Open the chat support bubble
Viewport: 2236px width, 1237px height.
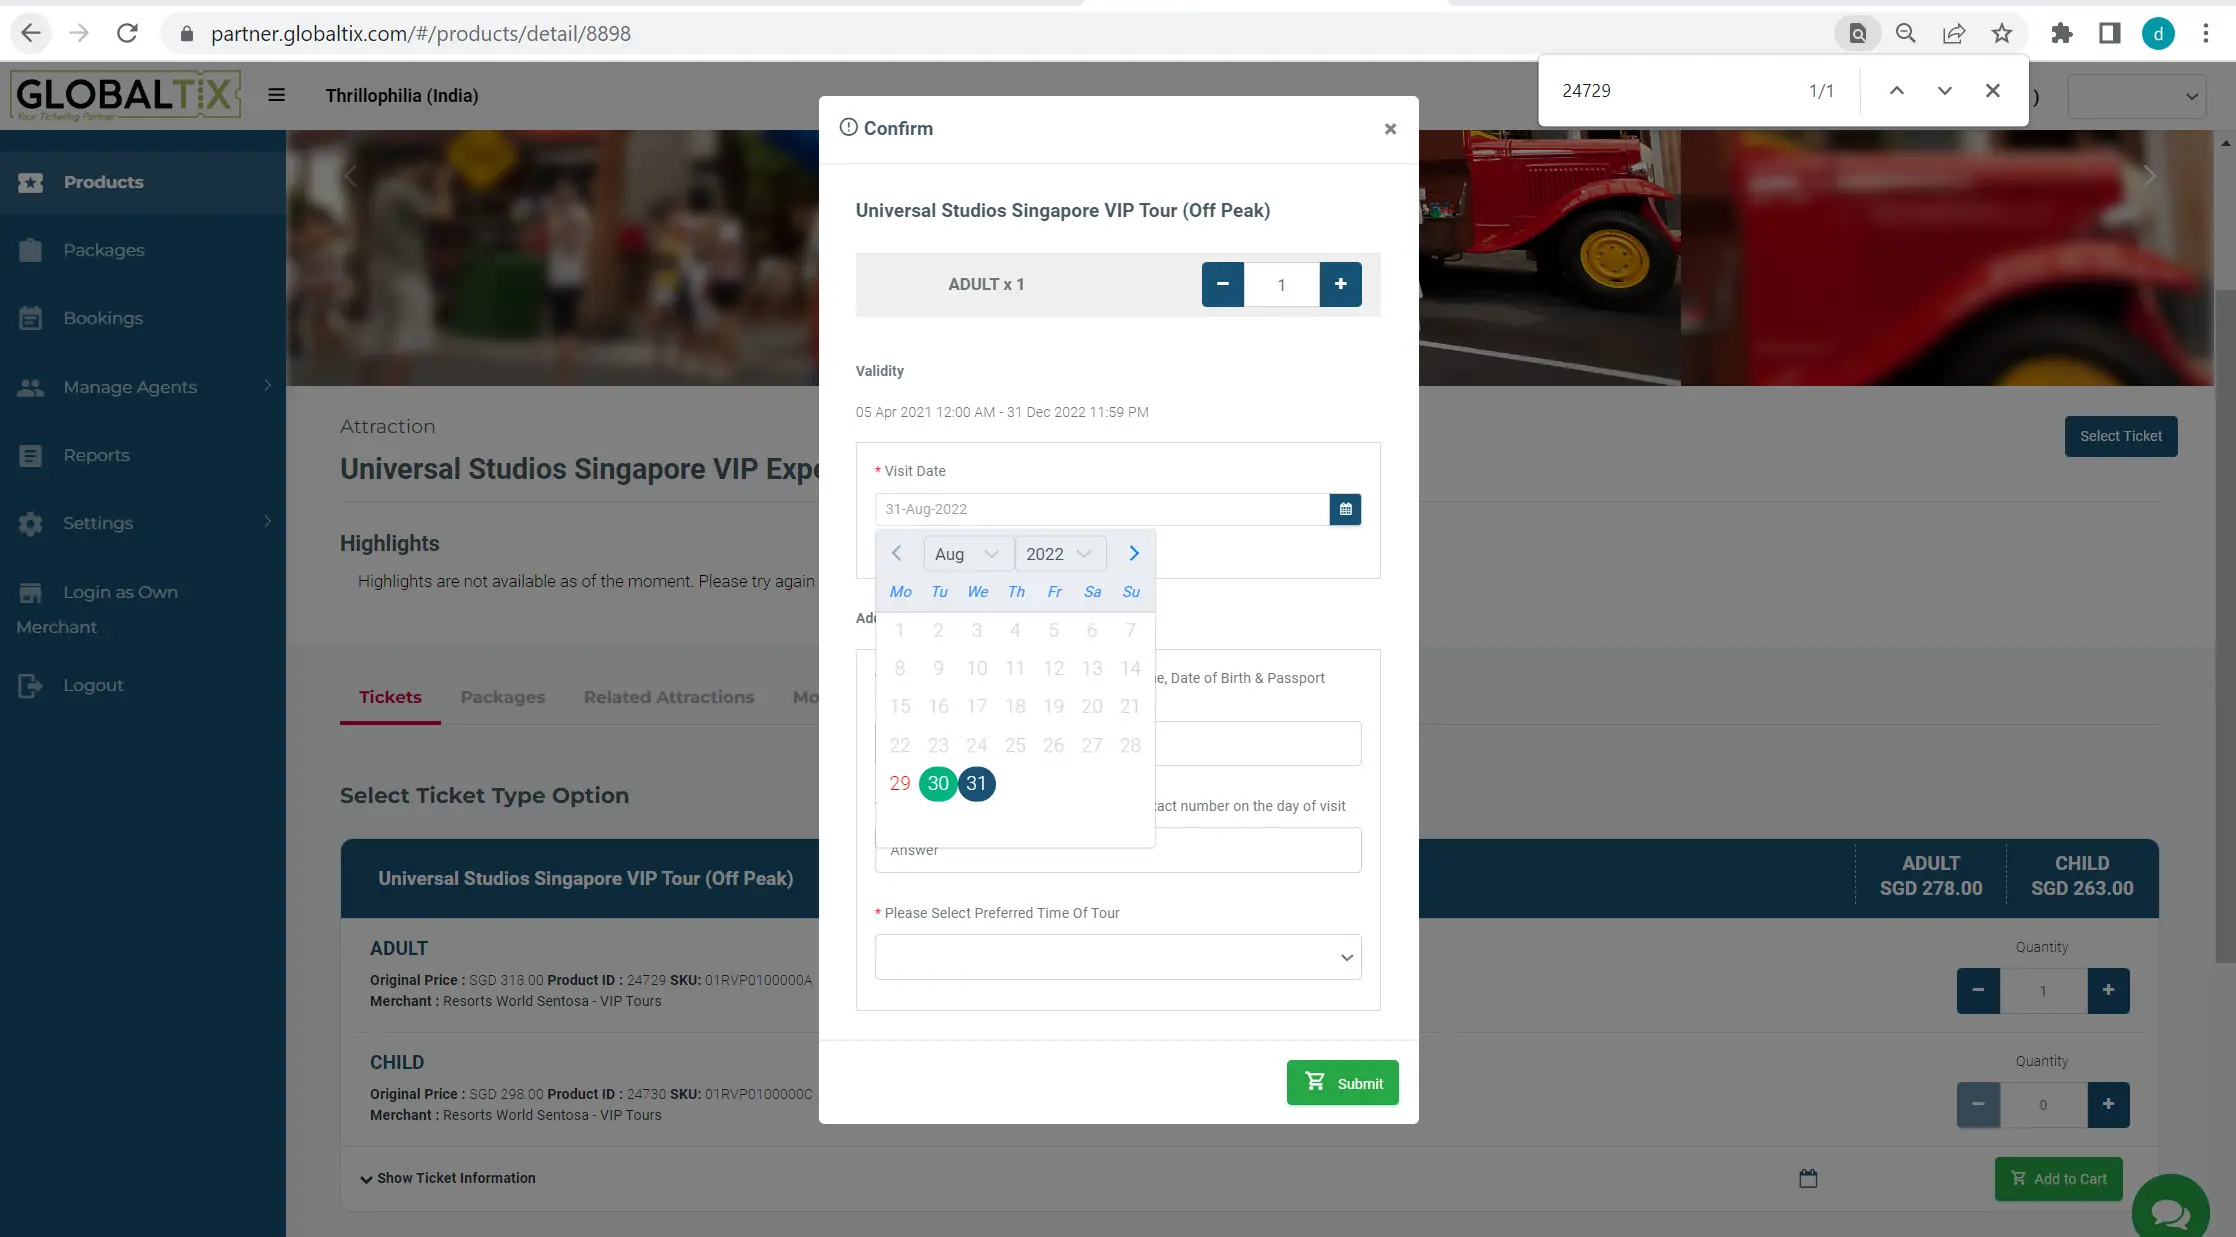(x=2170, y=1211)
